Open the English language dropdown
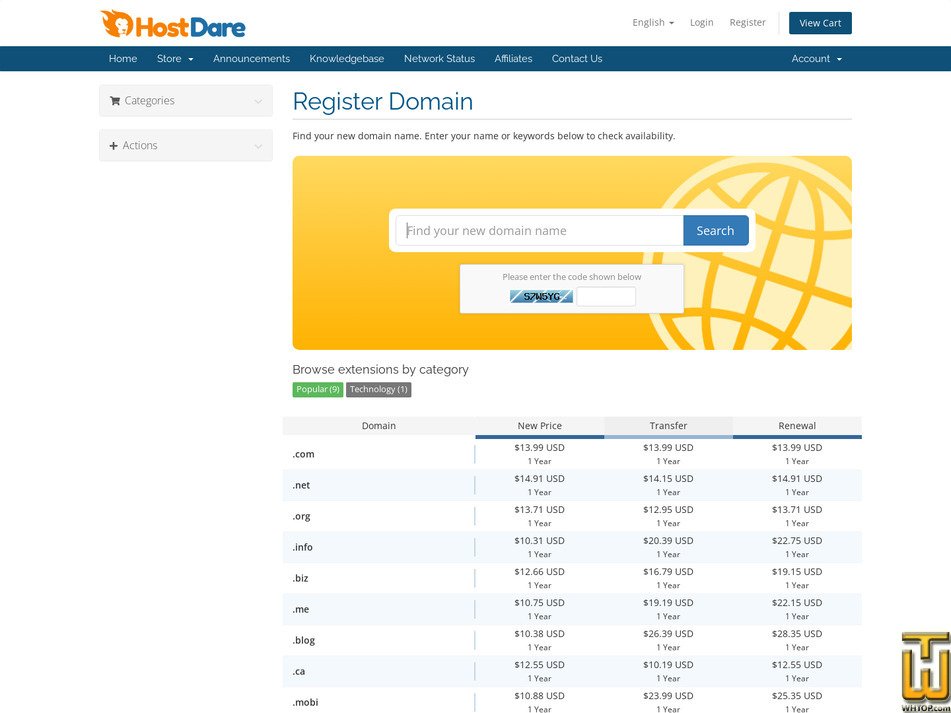The width and height of the screenshot is (951, 713). coord(653,22)
